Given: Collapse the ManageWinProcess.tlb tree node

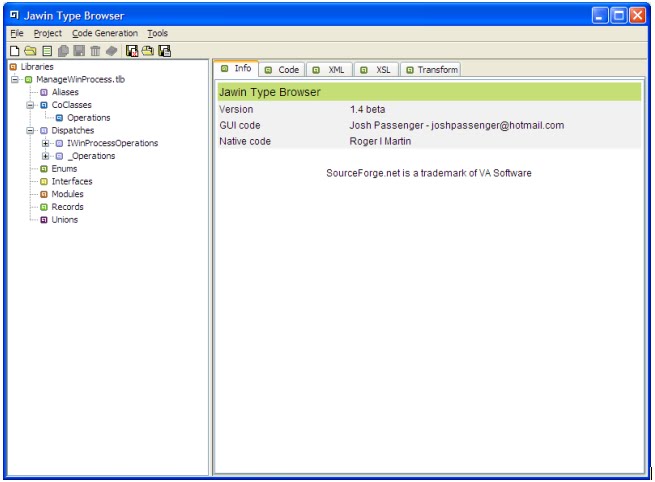Looking at the screenshot, I should (x=15, y=79).
